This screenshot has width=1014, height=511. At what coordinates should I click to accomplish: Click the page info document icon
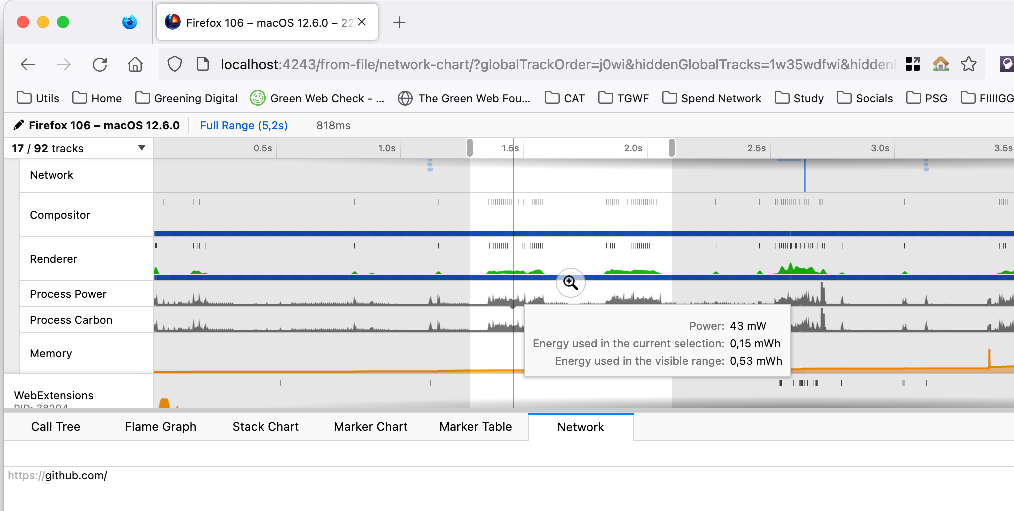click(202, 64)
